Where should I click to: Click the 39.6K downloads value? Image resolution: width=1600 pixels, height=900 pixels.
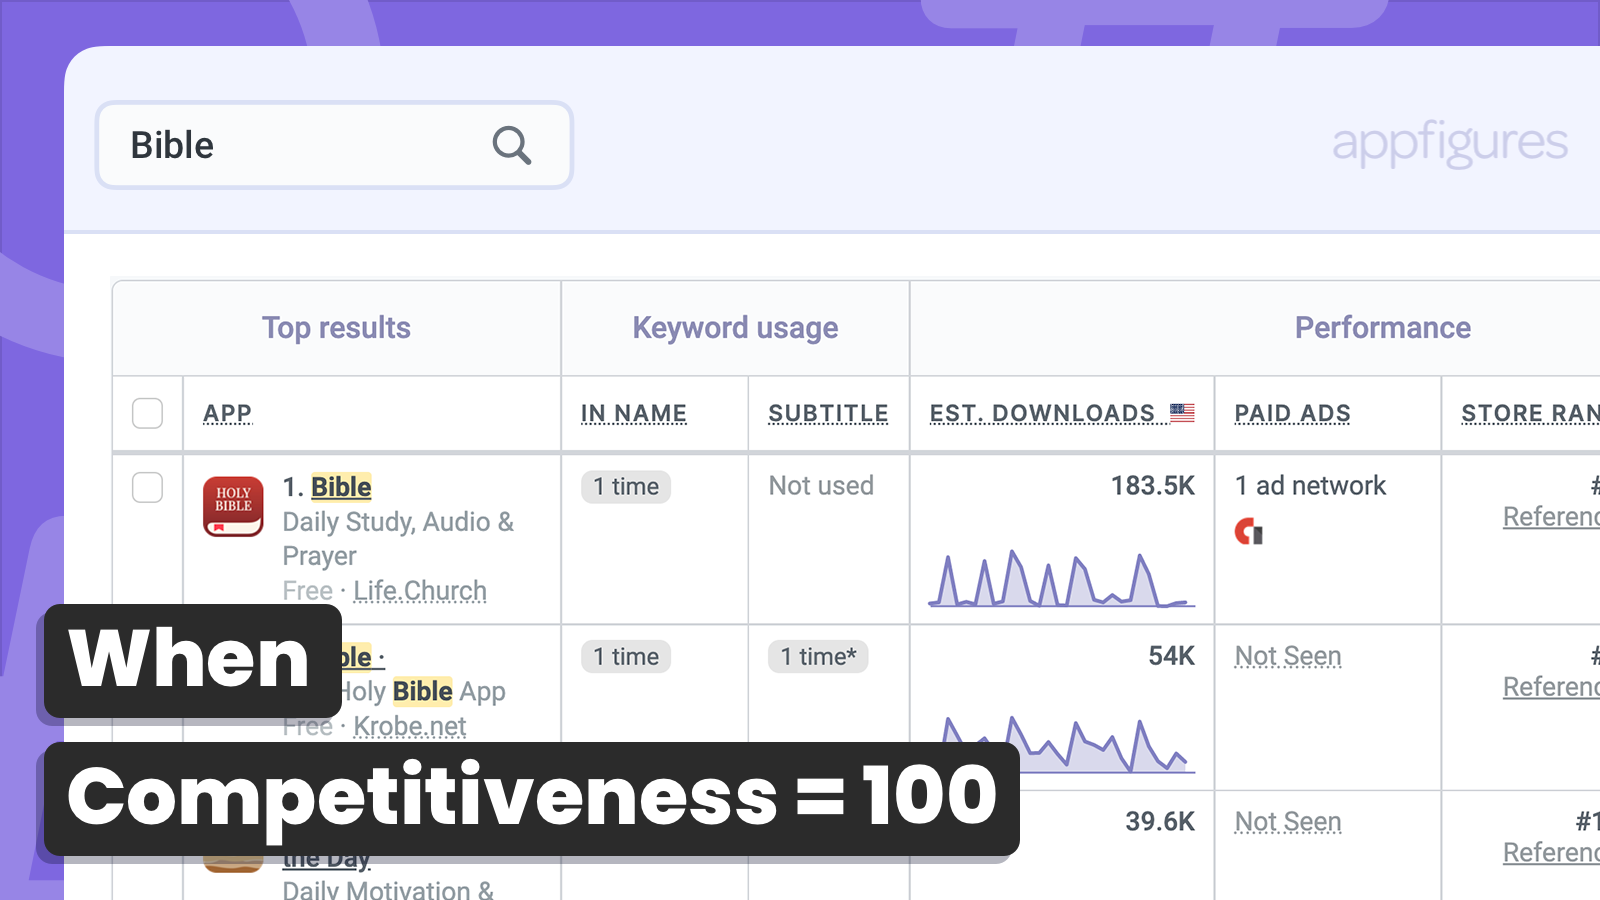1160,822
